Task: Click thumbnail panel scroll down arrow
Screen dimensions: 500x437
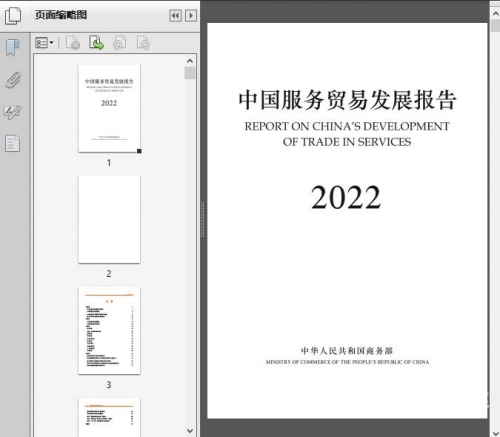Action: click(x=190, y=431)
